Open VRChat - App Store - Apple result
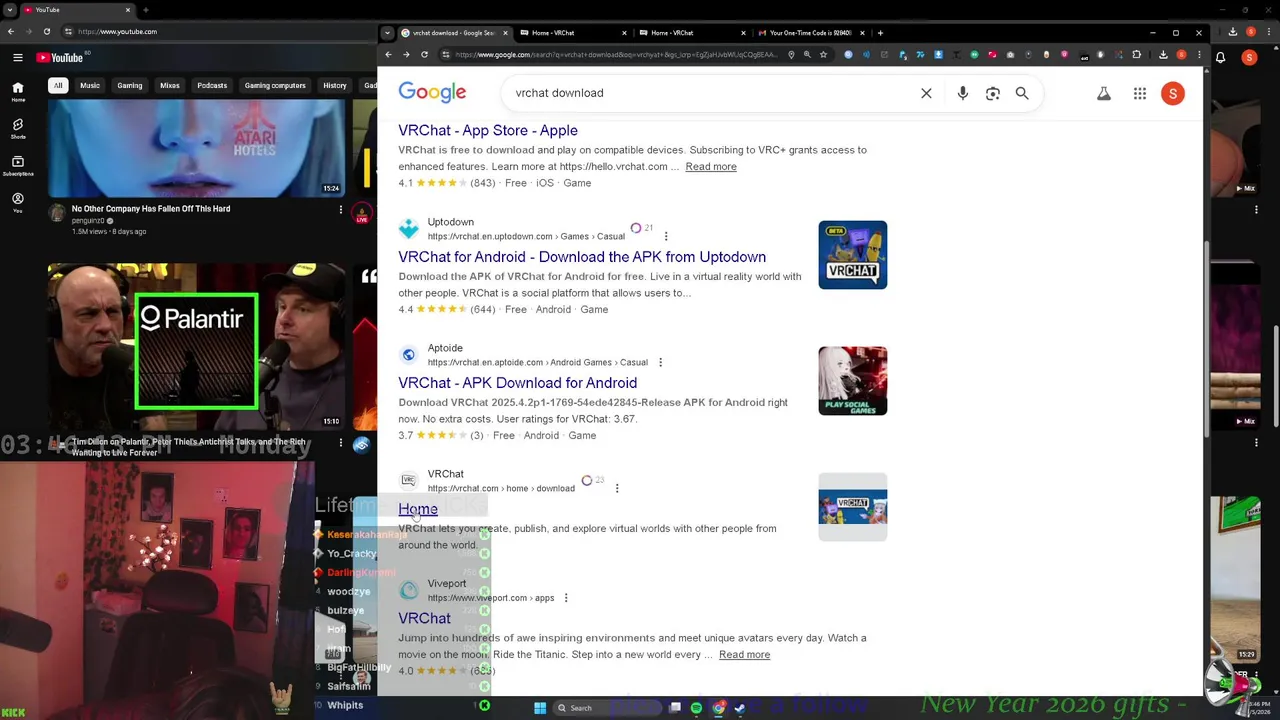 488,130
